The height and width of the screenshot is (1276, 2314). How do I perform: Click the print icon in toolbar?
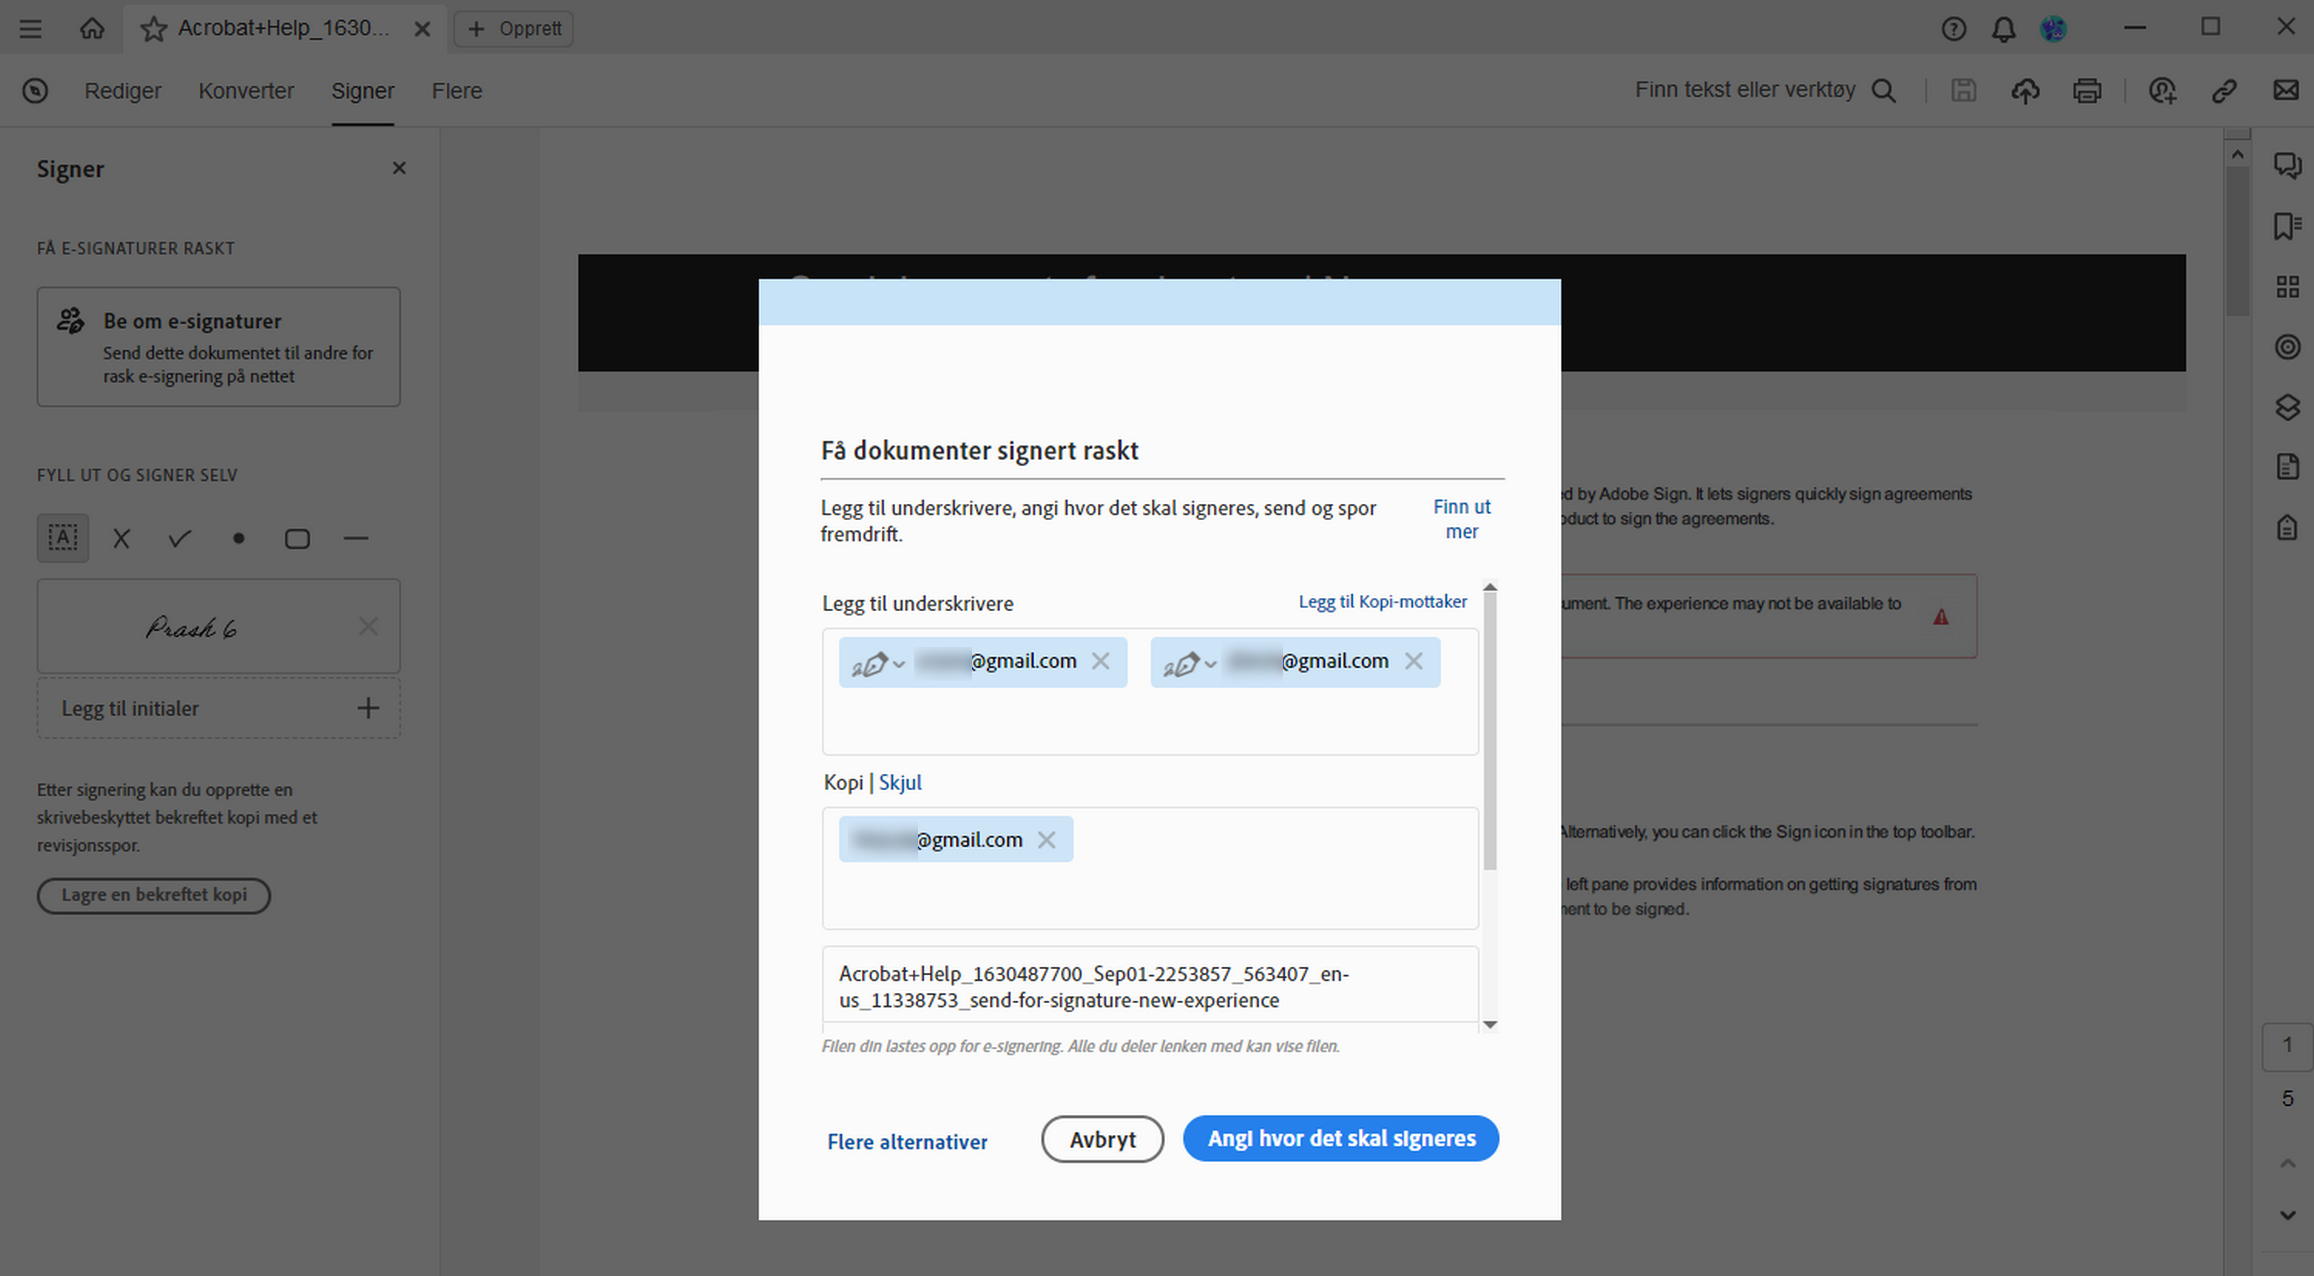tap(2086, 91)
